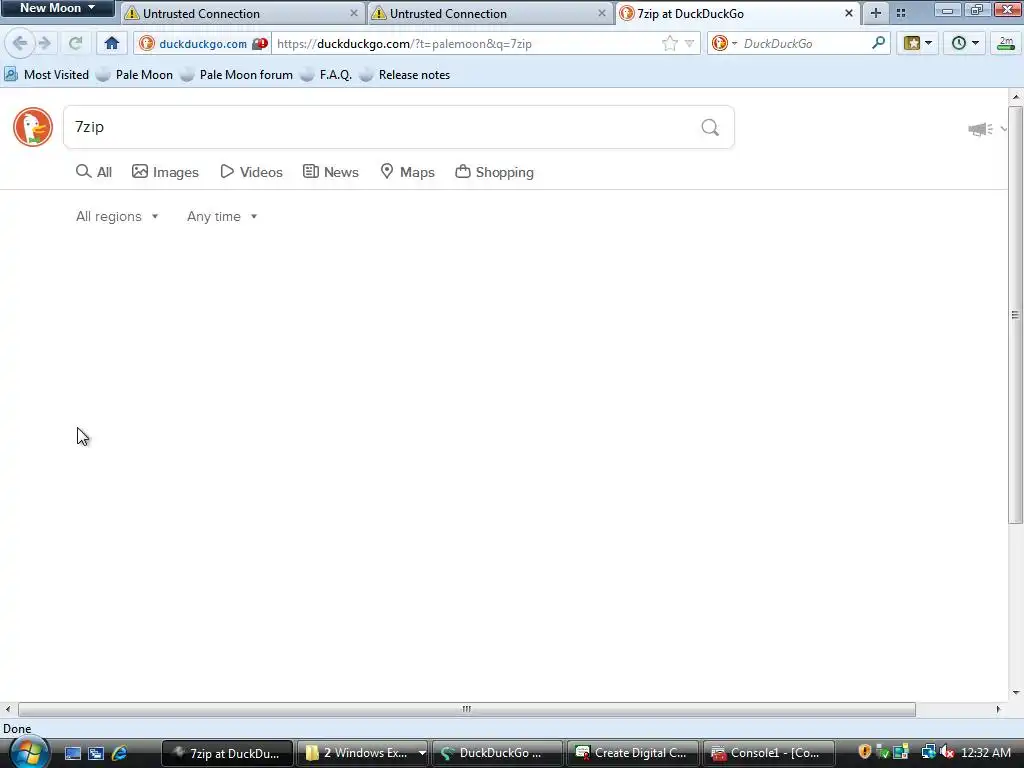Submit search with the page magnifier icon
This screenshot has height=768, width=1024.
(x=710, y=127)
